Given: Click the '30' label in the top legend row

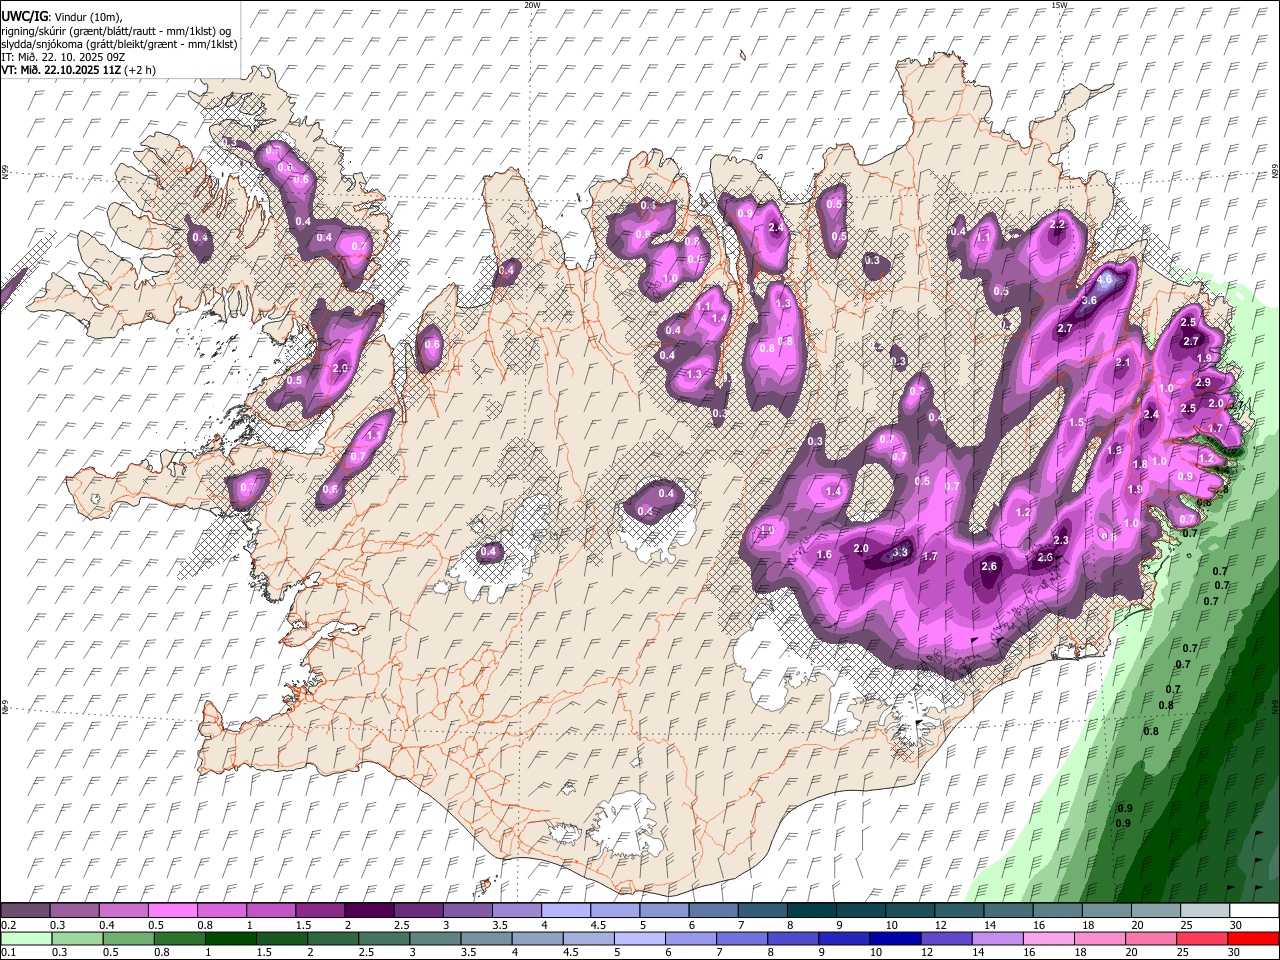Looking at the screenshot, I should click(x=1236, y=925).
